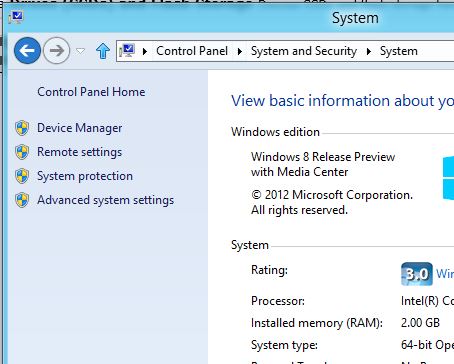The image size is (454, 364).
Task: Open Advanced system settings link
Action: [105, 200]
